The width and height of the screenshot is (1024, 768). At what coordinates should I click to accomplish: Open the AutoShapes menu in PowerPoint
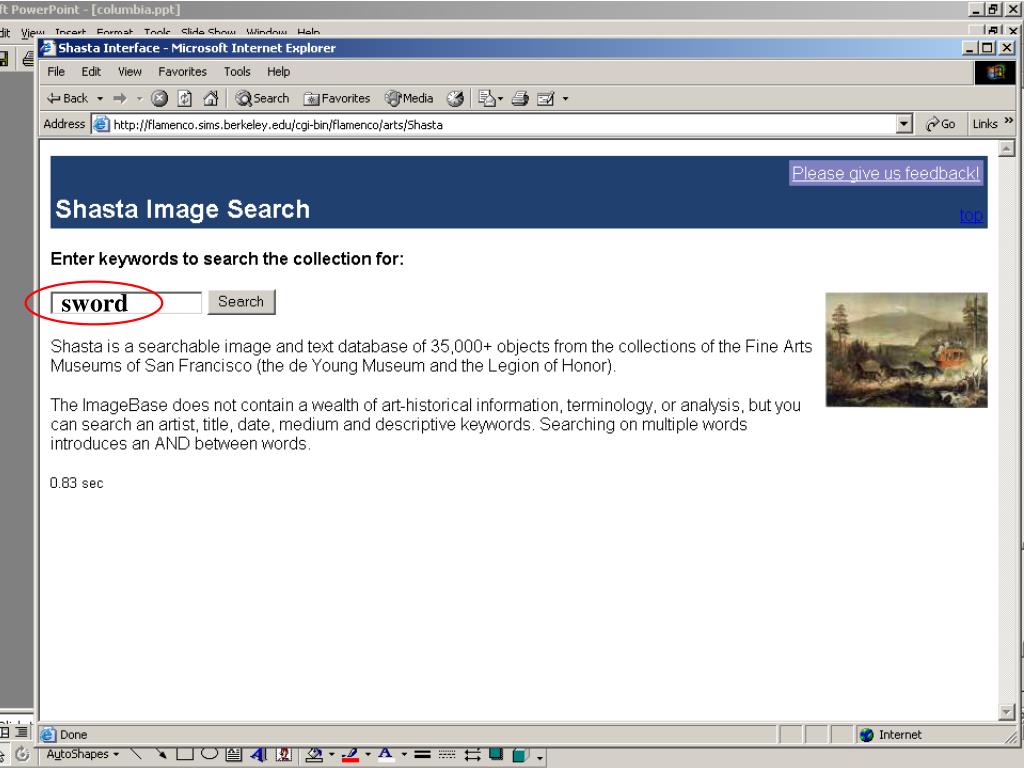pos(82,754)
